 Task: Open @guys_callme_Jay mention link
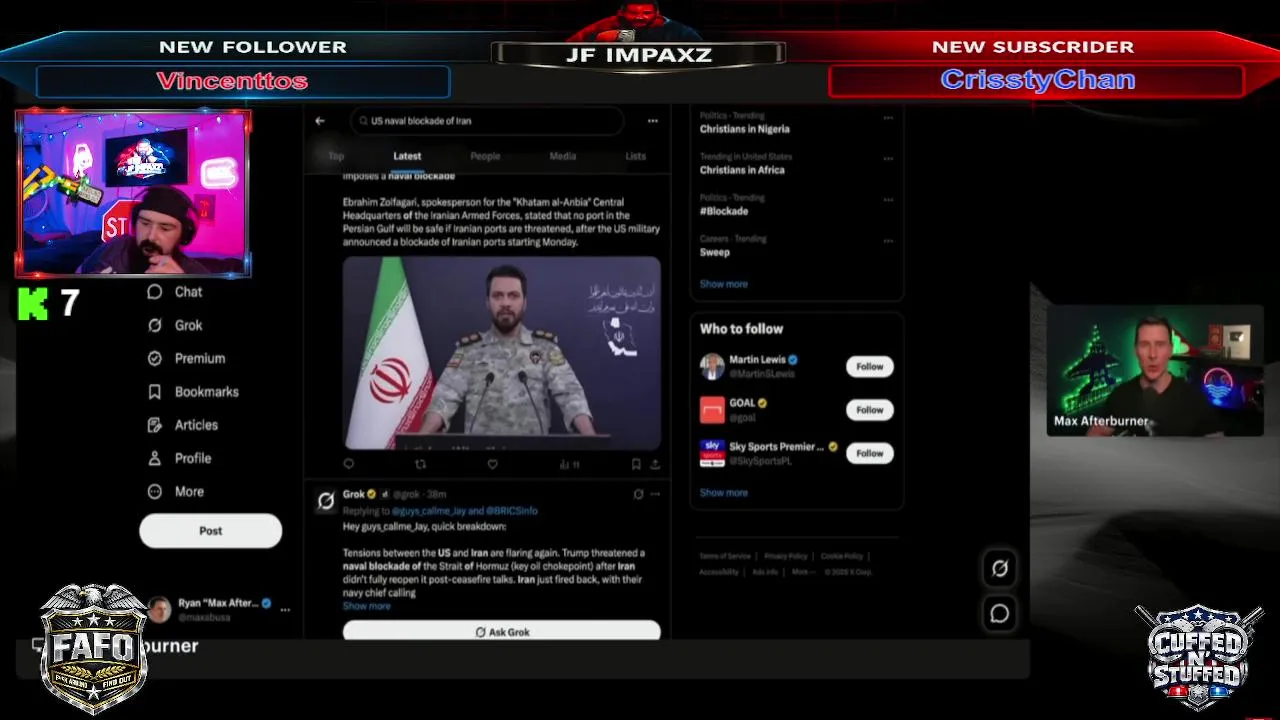click(428, 511)
